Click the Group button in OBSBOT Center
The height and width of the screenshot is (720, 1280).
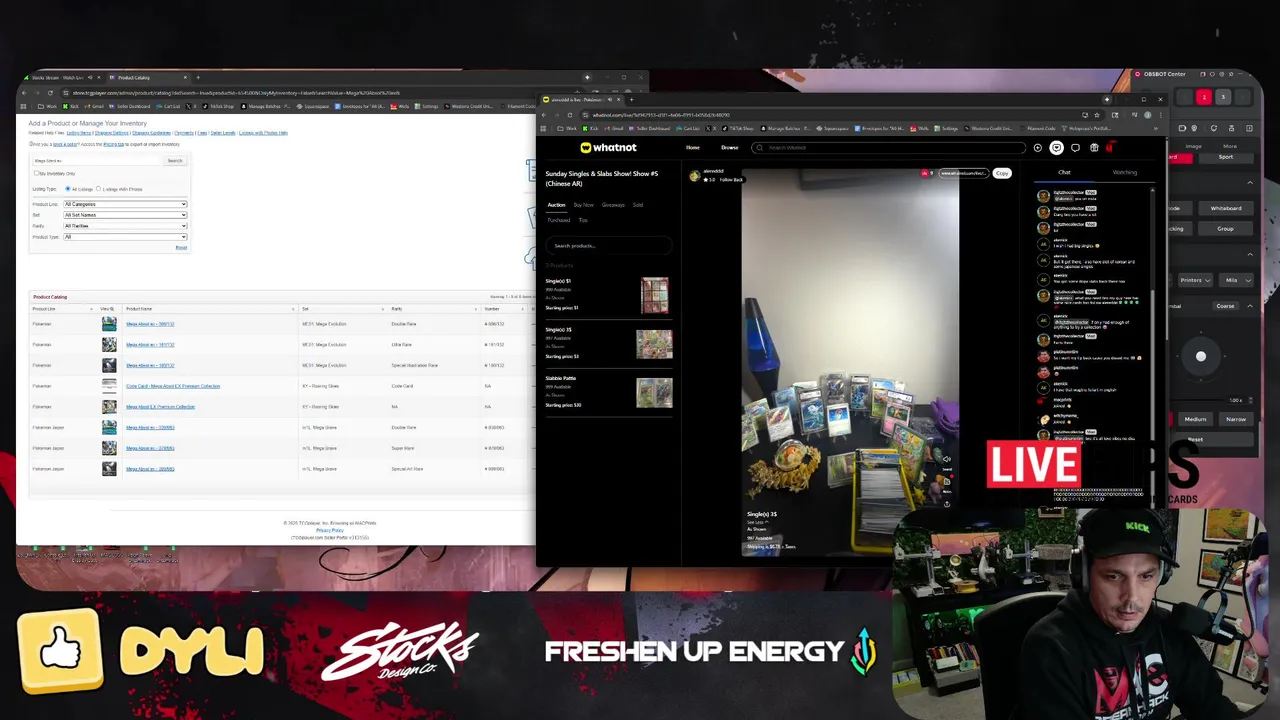click(x=1225, y=229)
